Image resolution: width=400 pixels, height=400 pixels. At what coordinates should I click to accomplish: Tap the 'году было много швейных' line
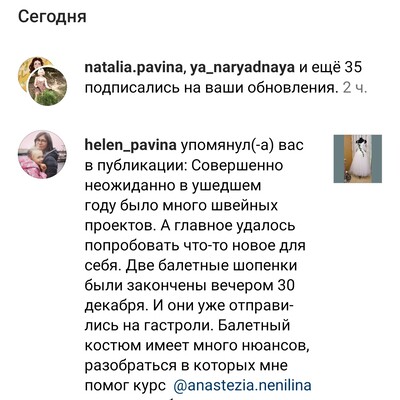tap(181, 206)
